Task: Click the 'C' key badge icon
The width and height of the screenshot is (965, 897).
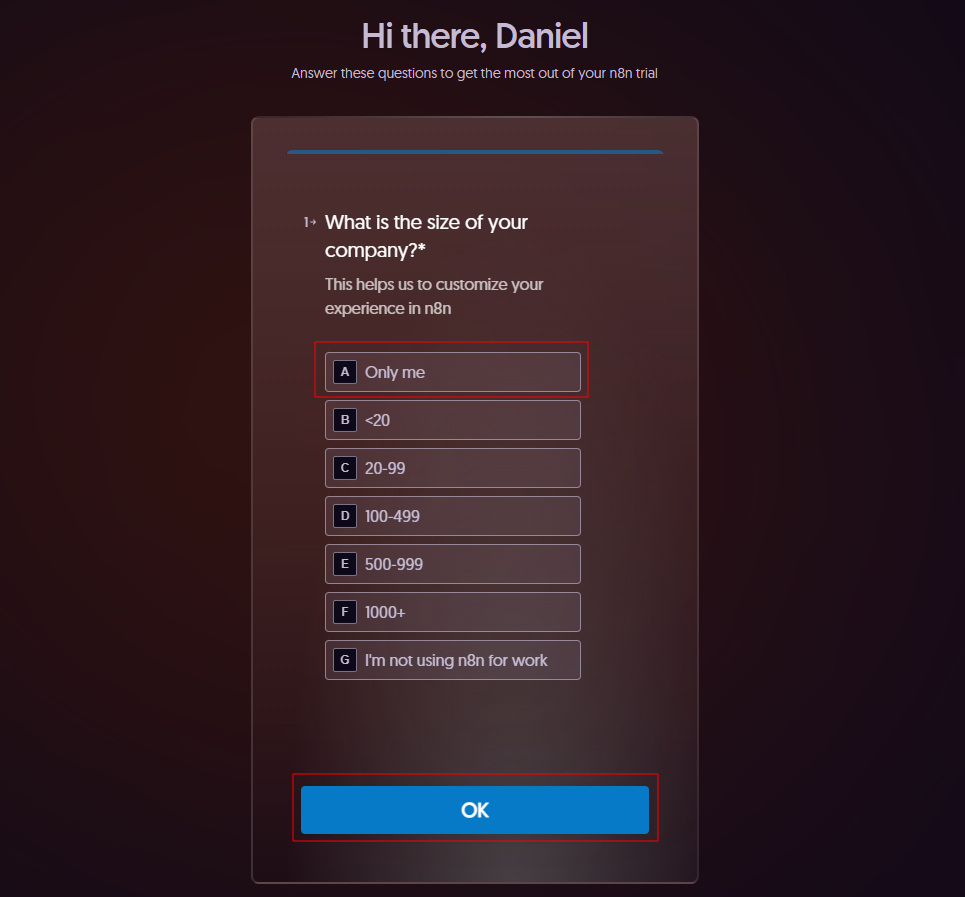Action: [345, 468]
